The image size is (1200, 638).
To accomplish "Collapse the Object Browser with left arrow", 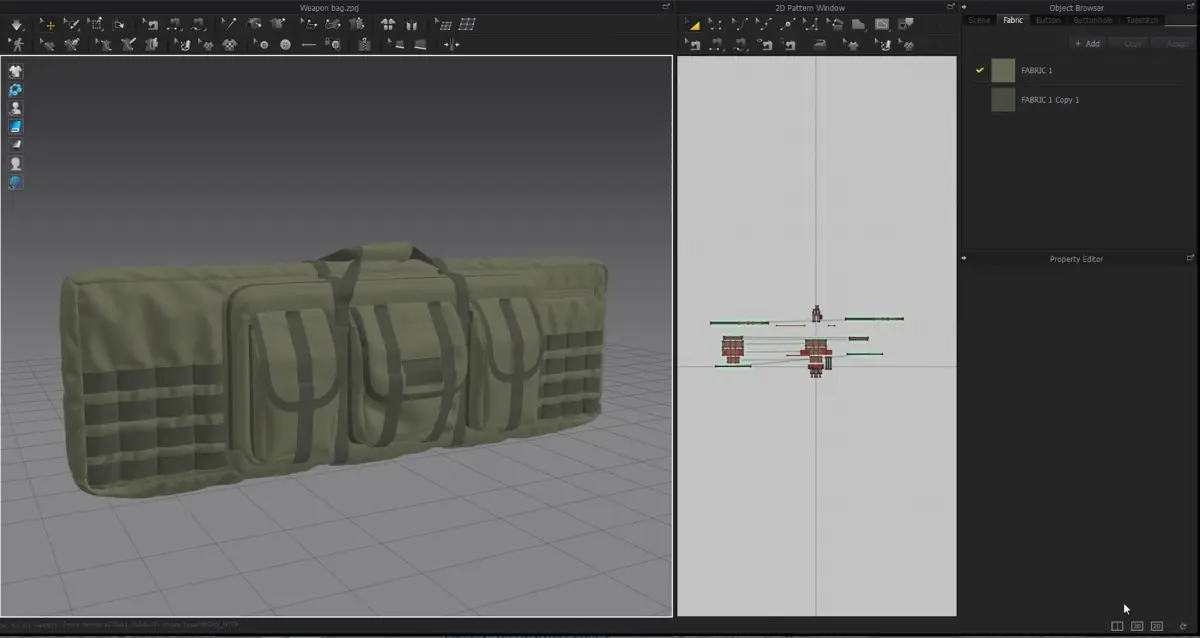I will tap(965, 7).
